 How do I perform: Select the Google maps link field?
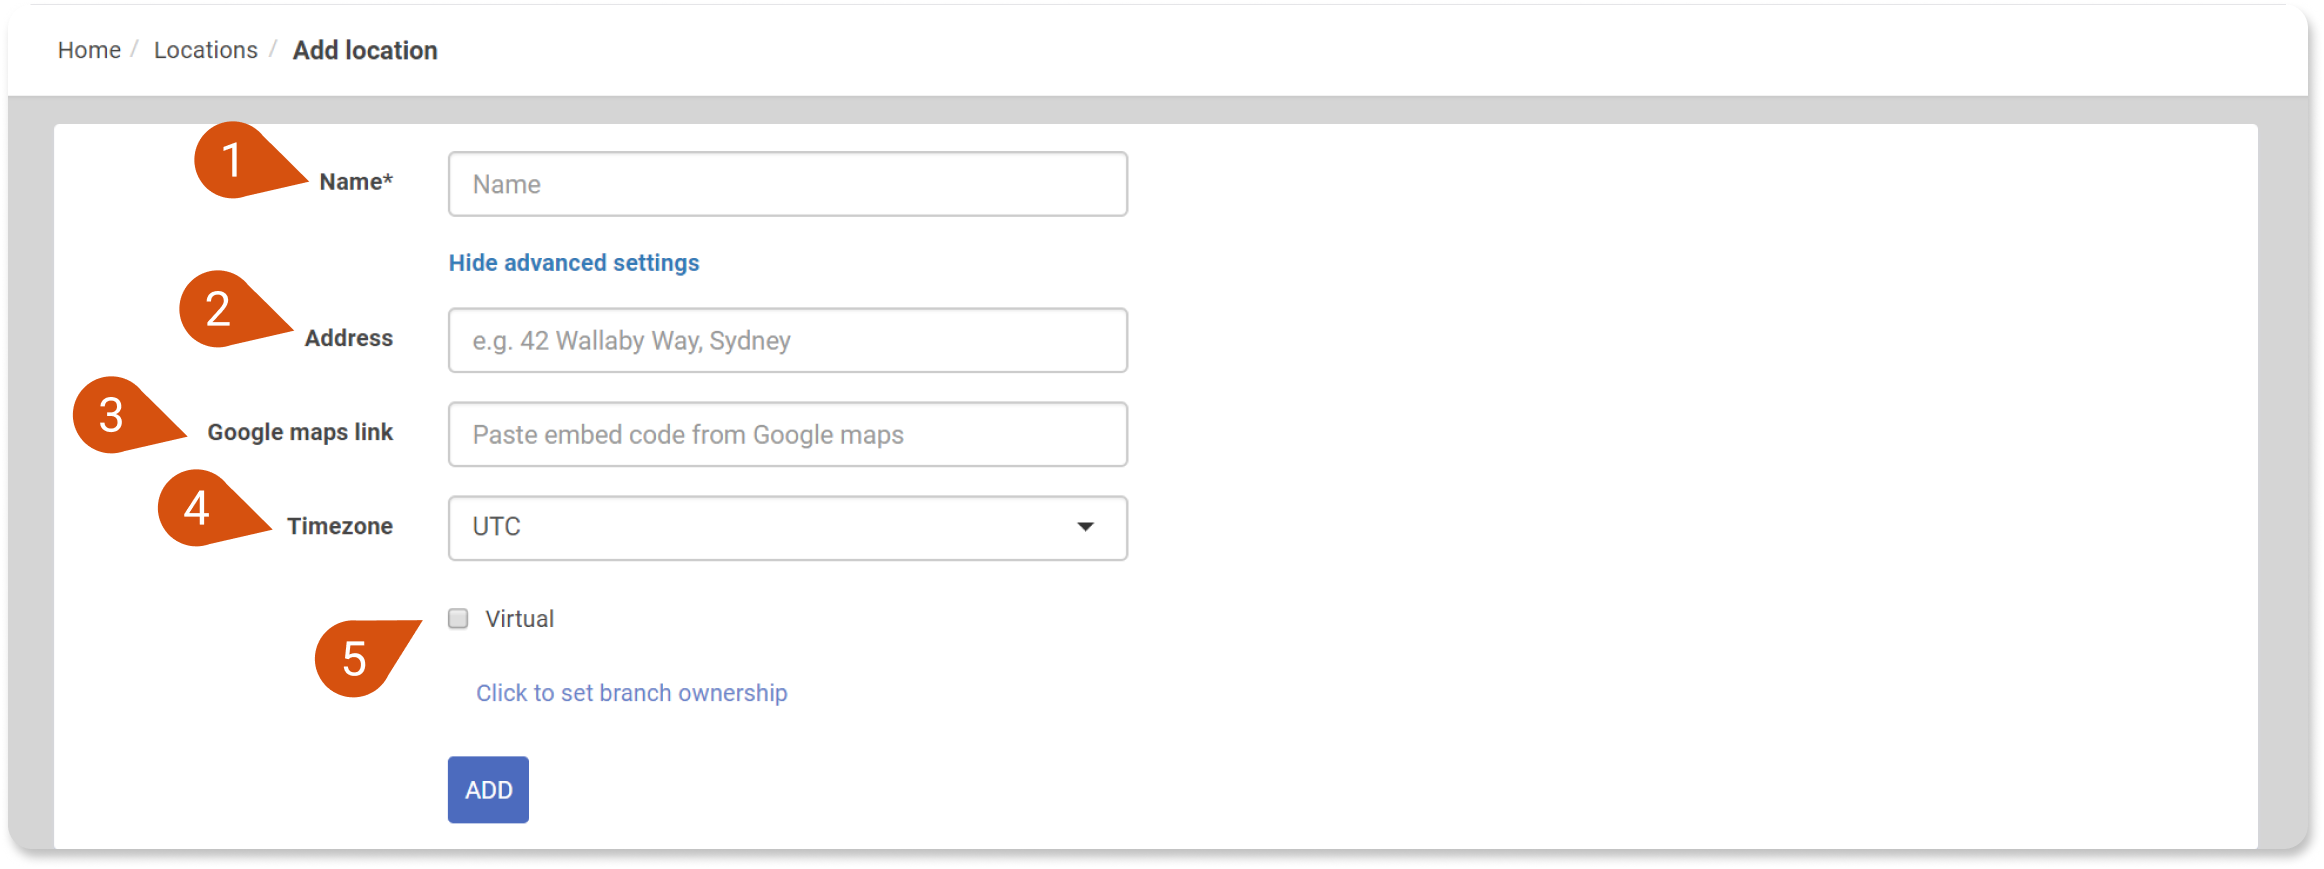point(788,434)
